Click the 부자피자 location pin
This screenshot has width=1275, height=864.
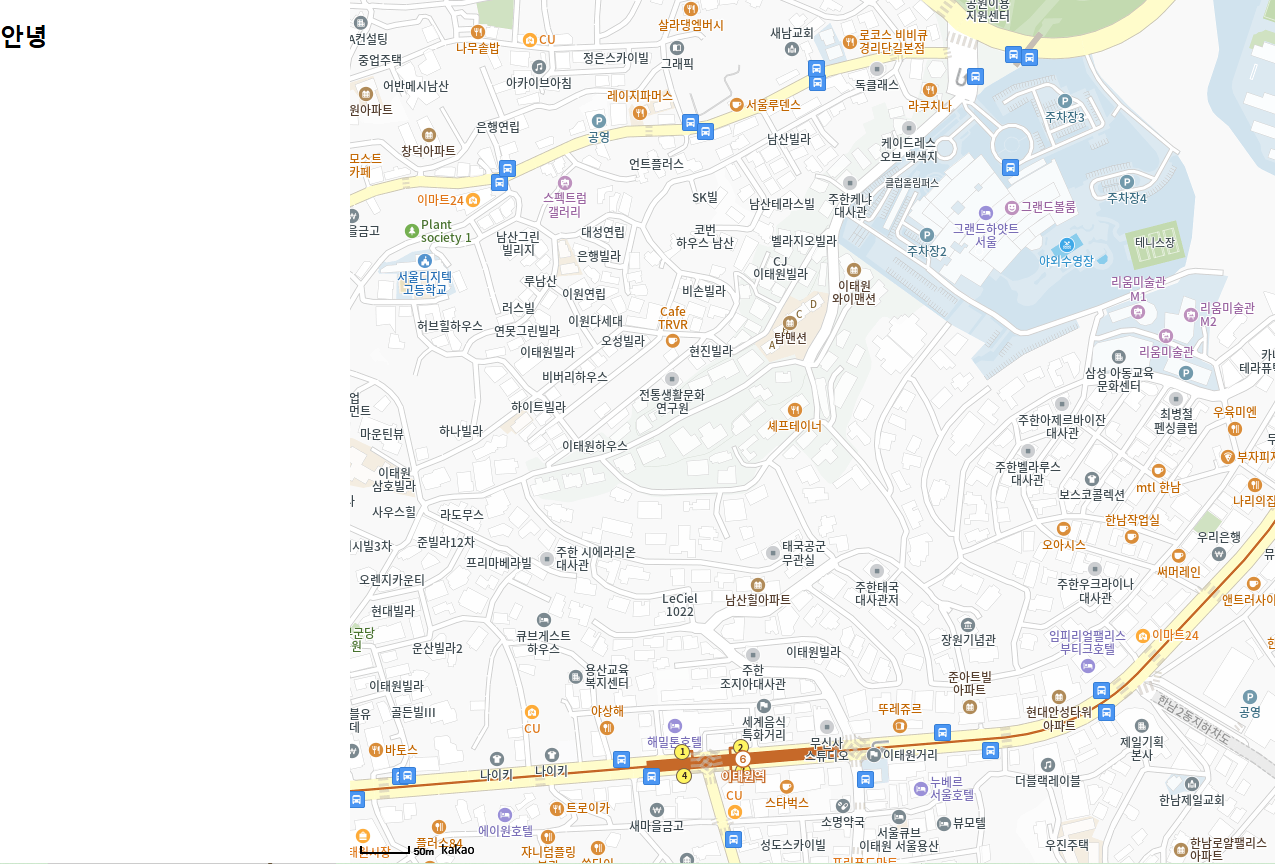(1228, 456)
